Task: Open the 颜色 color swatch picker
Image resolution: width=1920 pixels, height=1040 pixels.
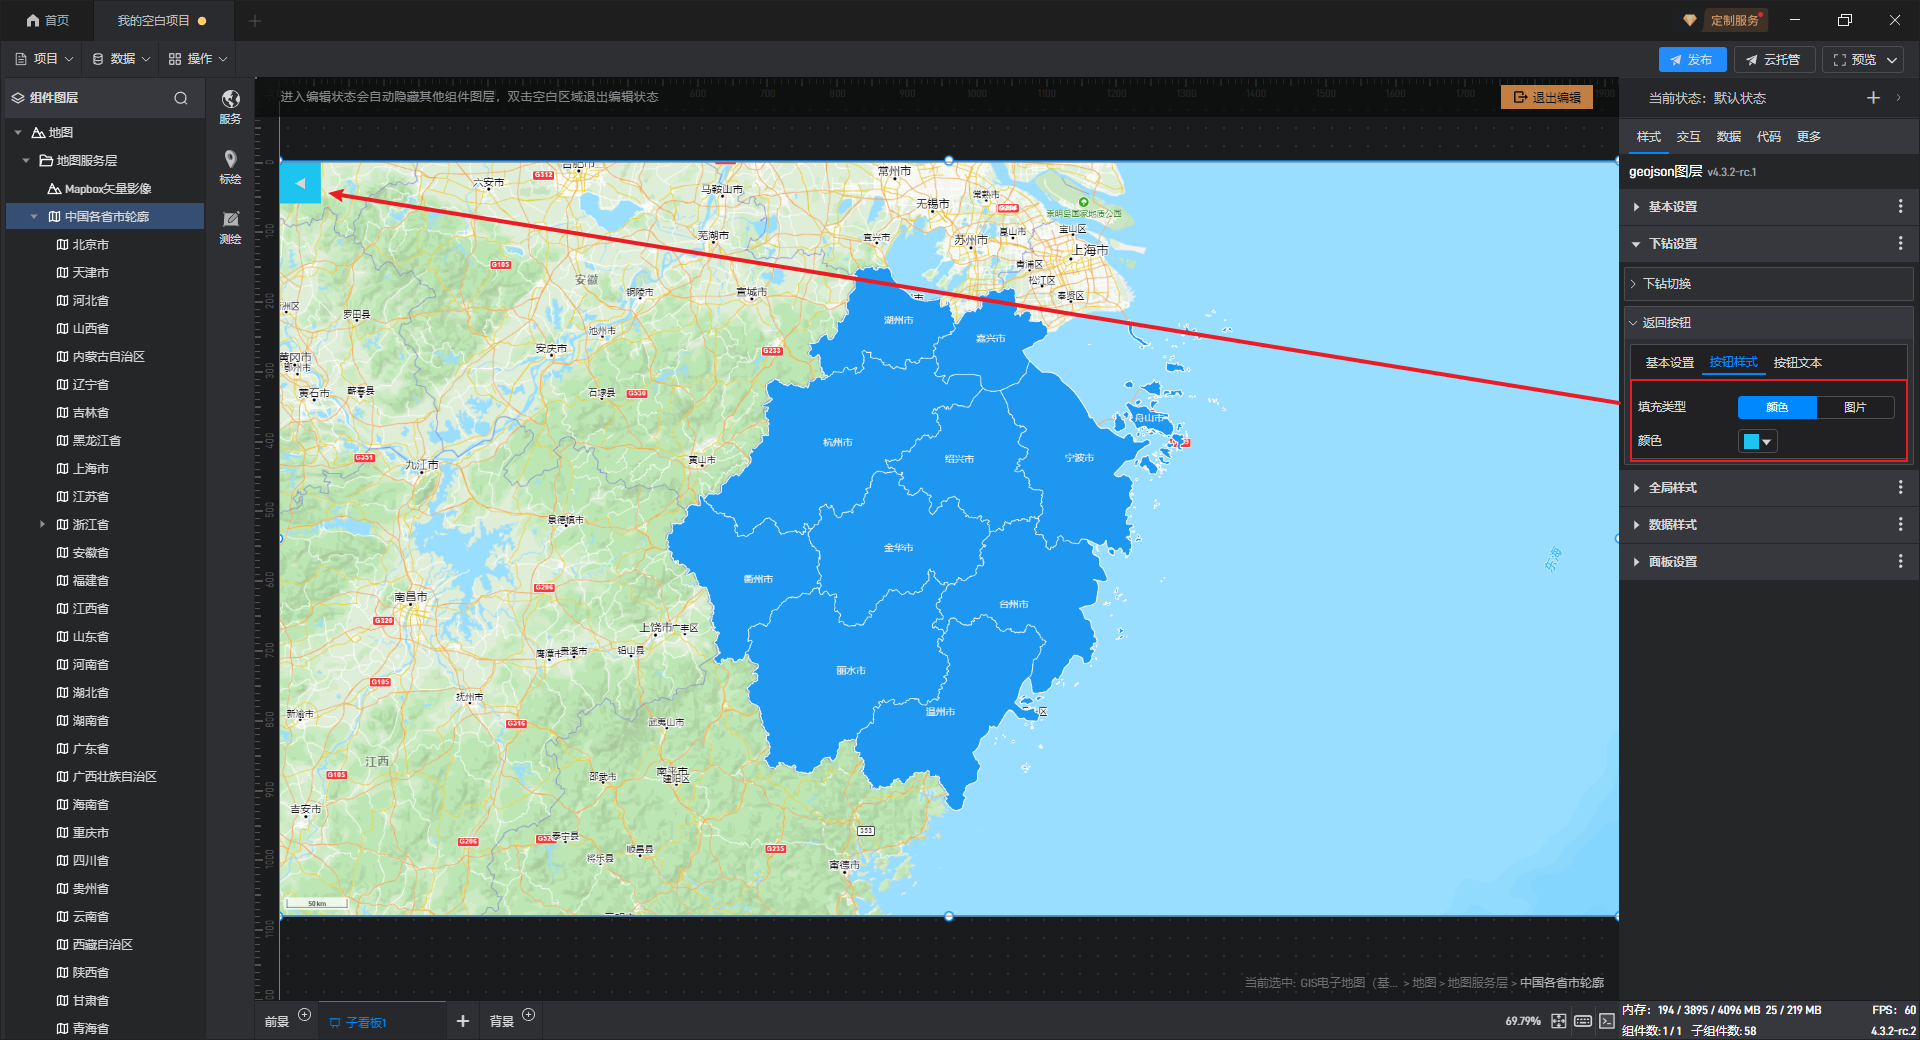Action: 1757,441
